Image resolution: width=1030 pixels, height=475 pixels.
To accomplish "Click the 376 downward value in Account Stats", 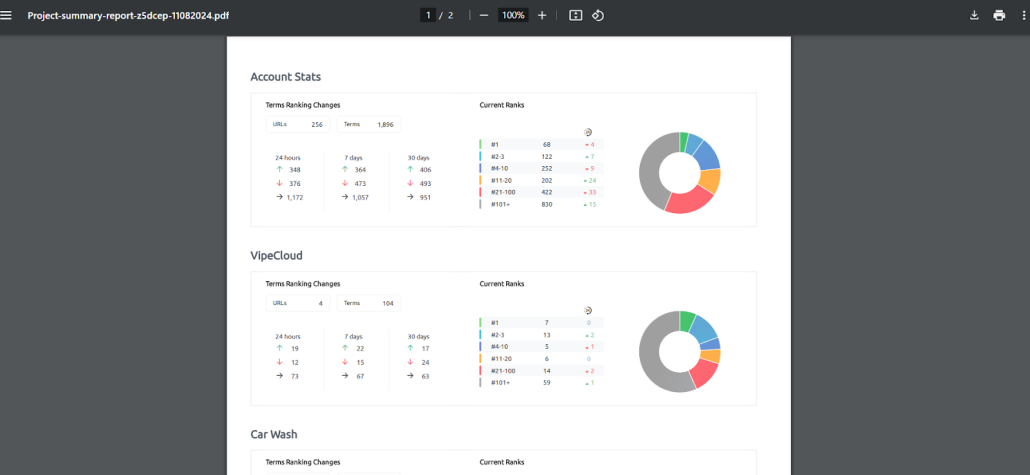I will pos(295,183).
